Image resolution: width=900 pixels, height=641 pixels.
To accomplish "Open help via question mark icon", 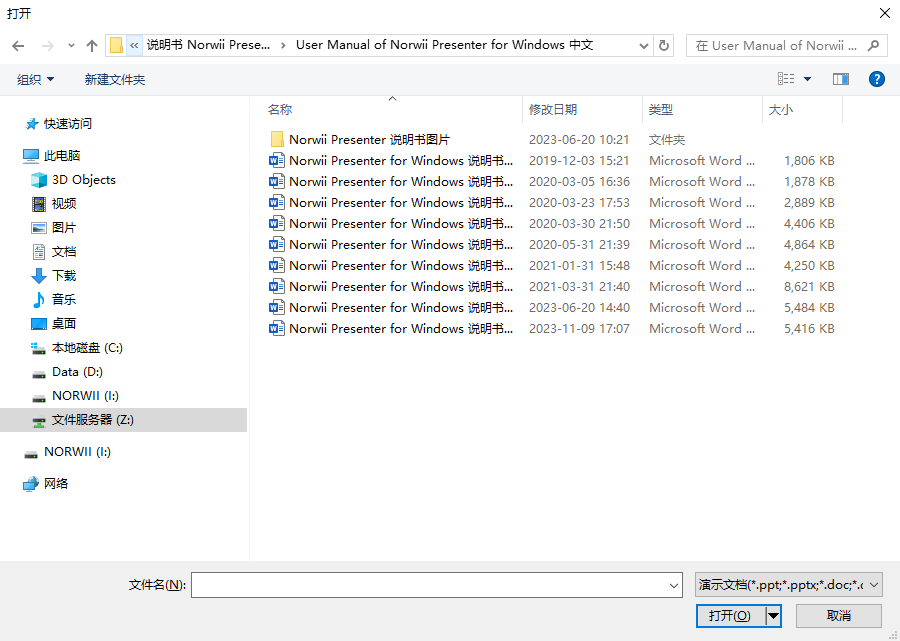I will pyautogui.click(x=876, y=79).
